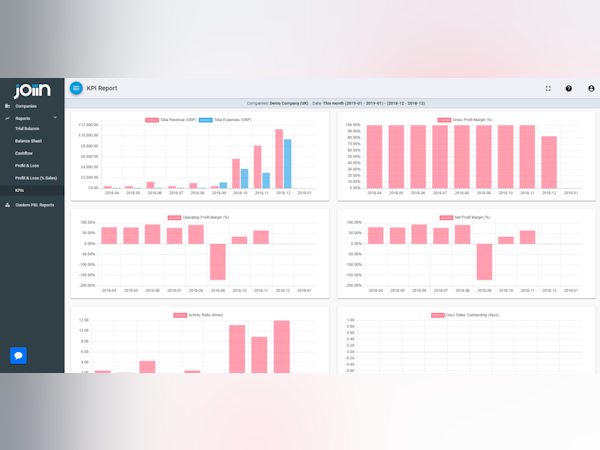
Task: Toggle Operating Profit Margin legend swatch
Action: pyautogui.click(x=174, y=218)
